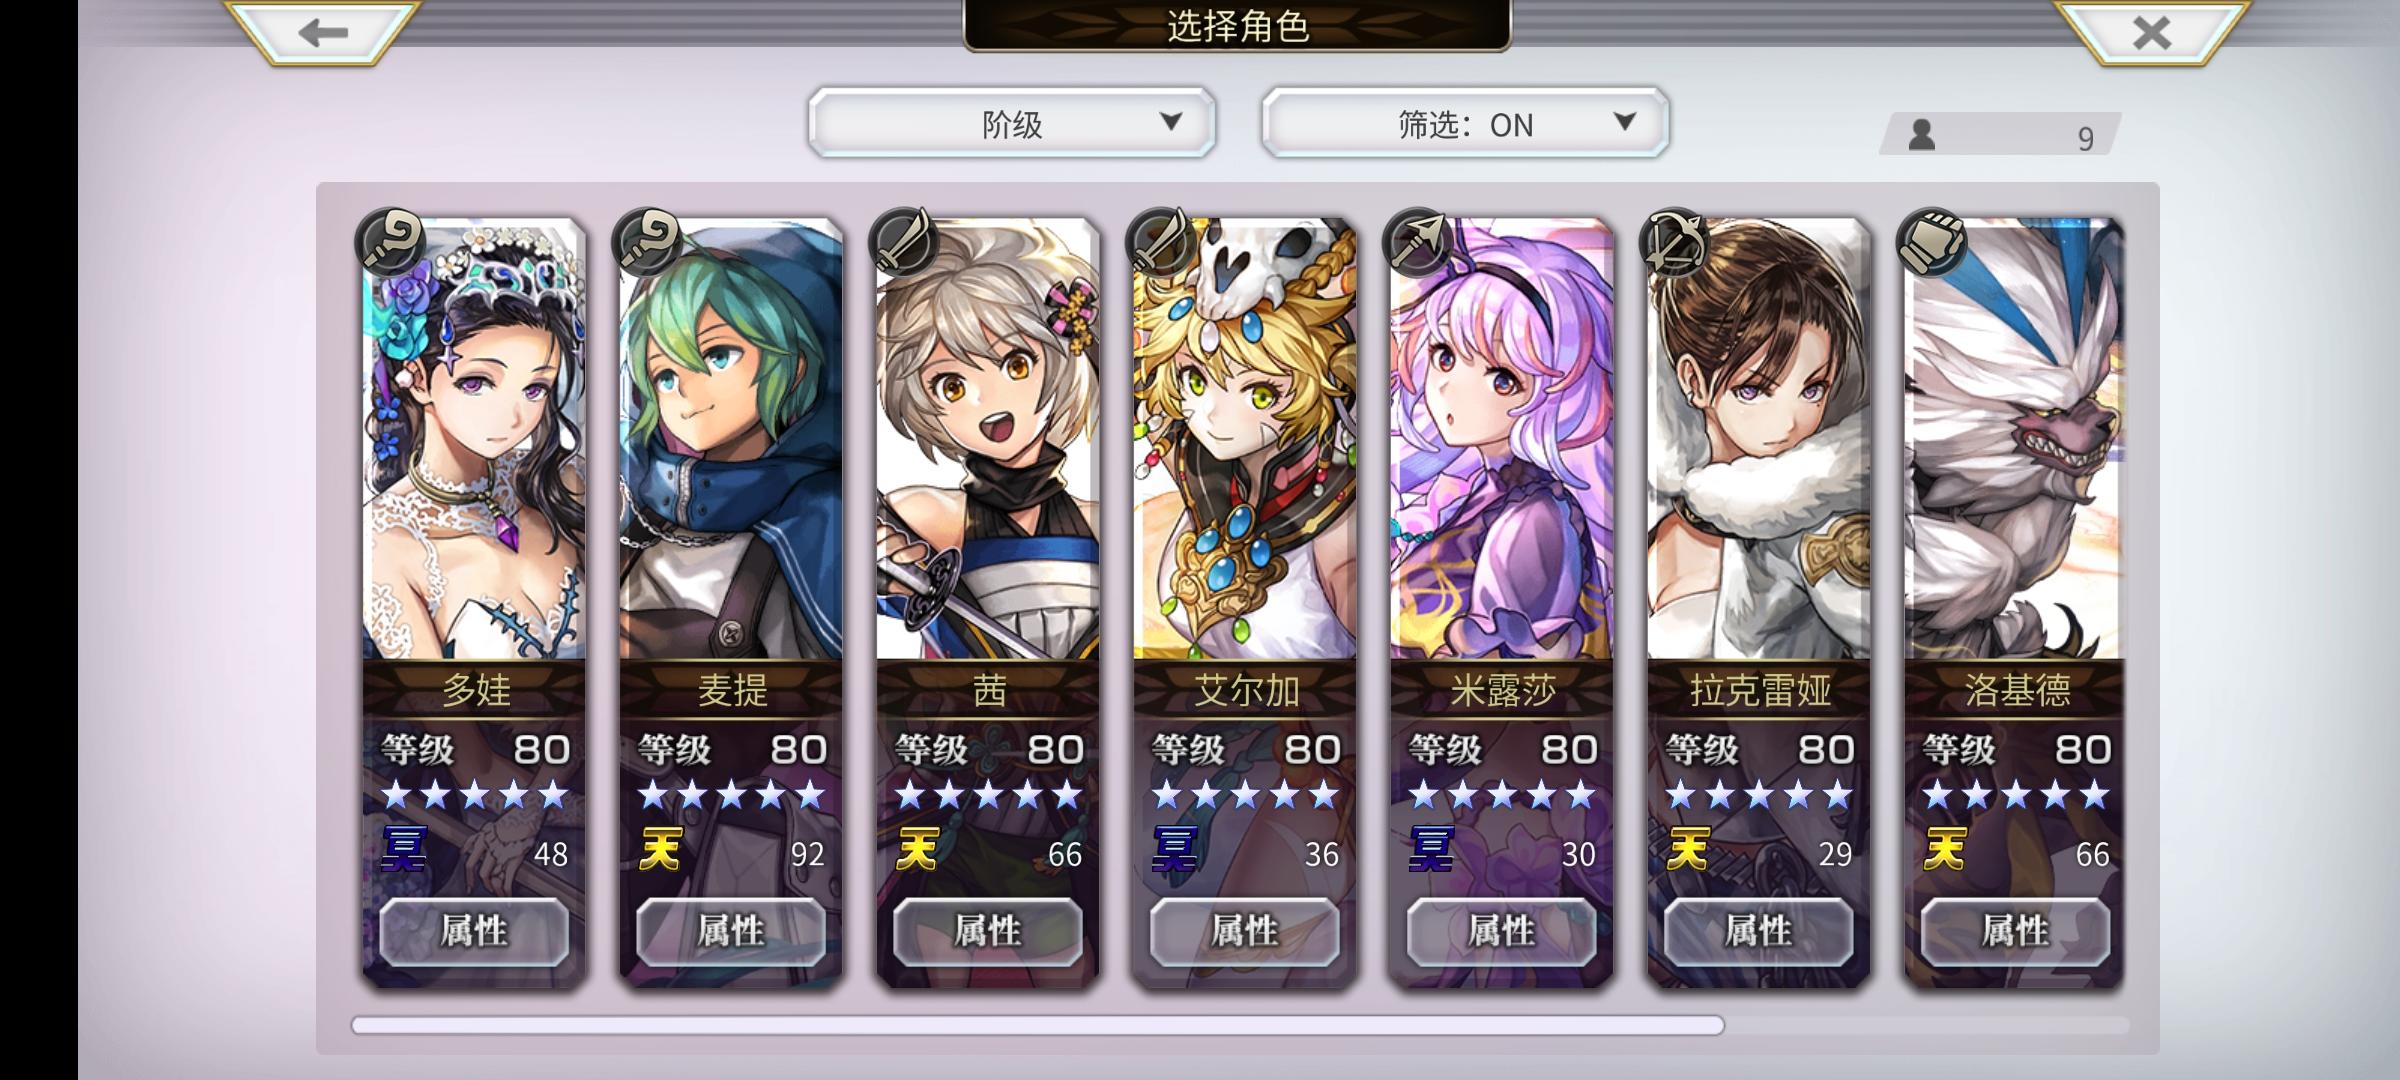The image size is (2400, 1080).
Task: Go back using the arrow button
Action: [x=322, y=33]
